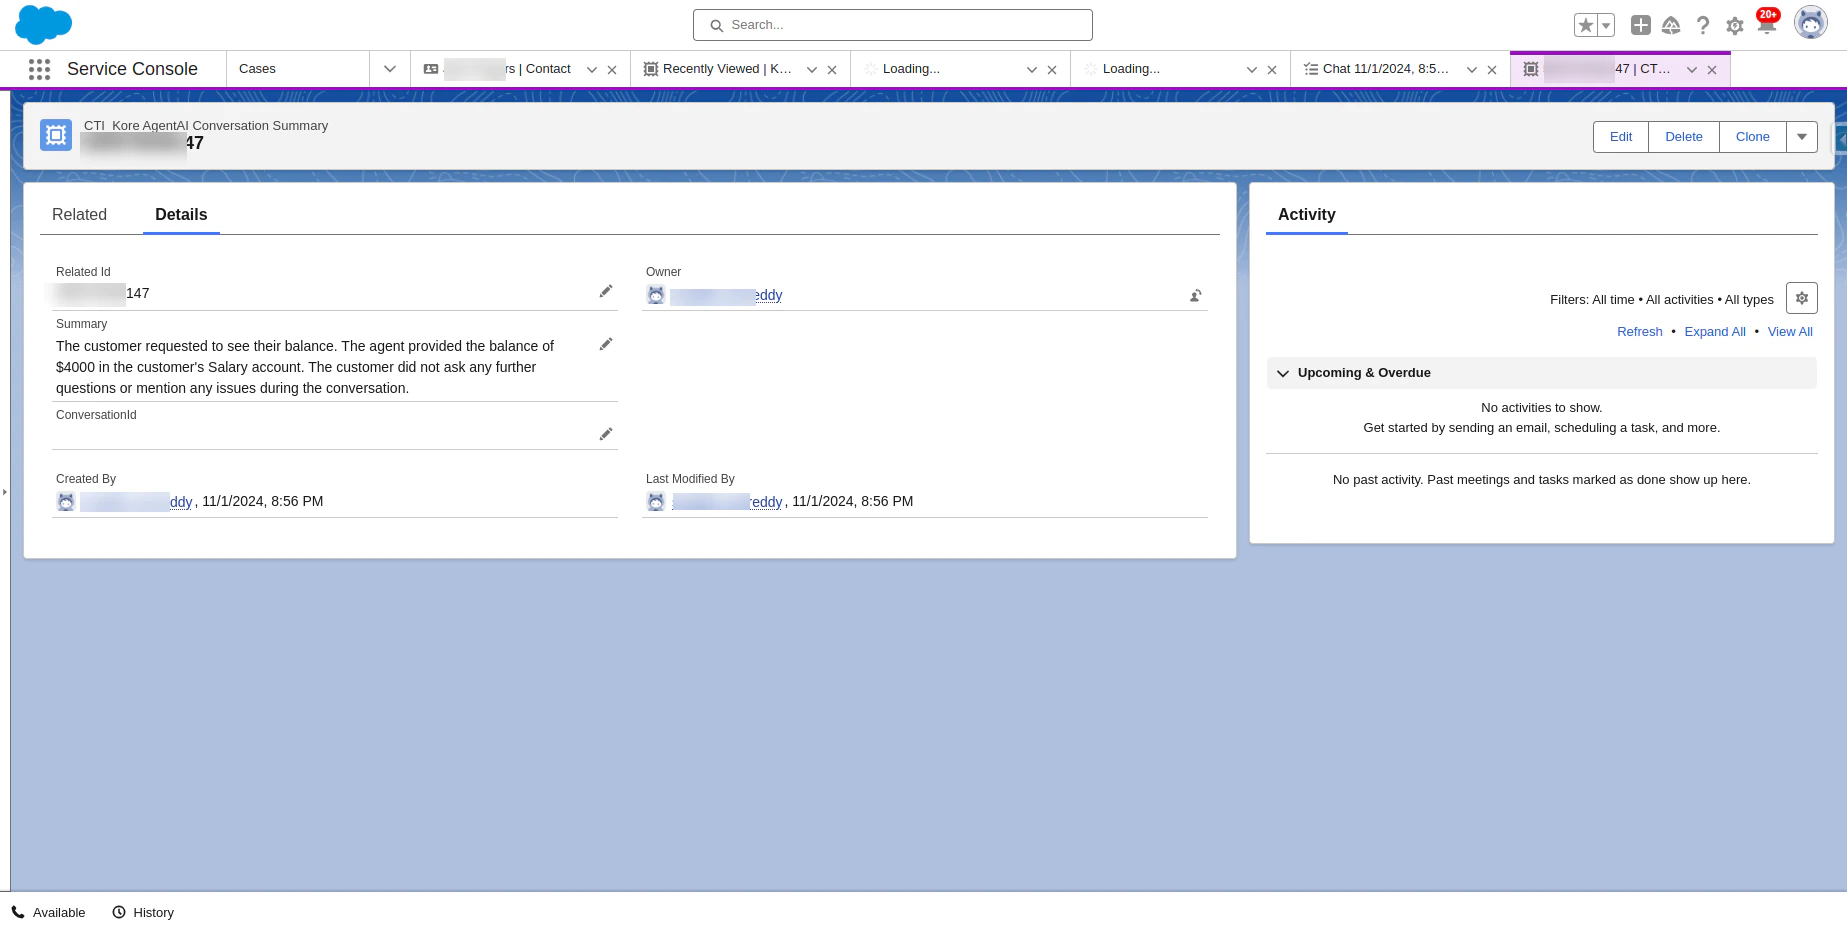Click the Delete button
This screenshot has height=932, width=1847.
[x=1684, y=137]
